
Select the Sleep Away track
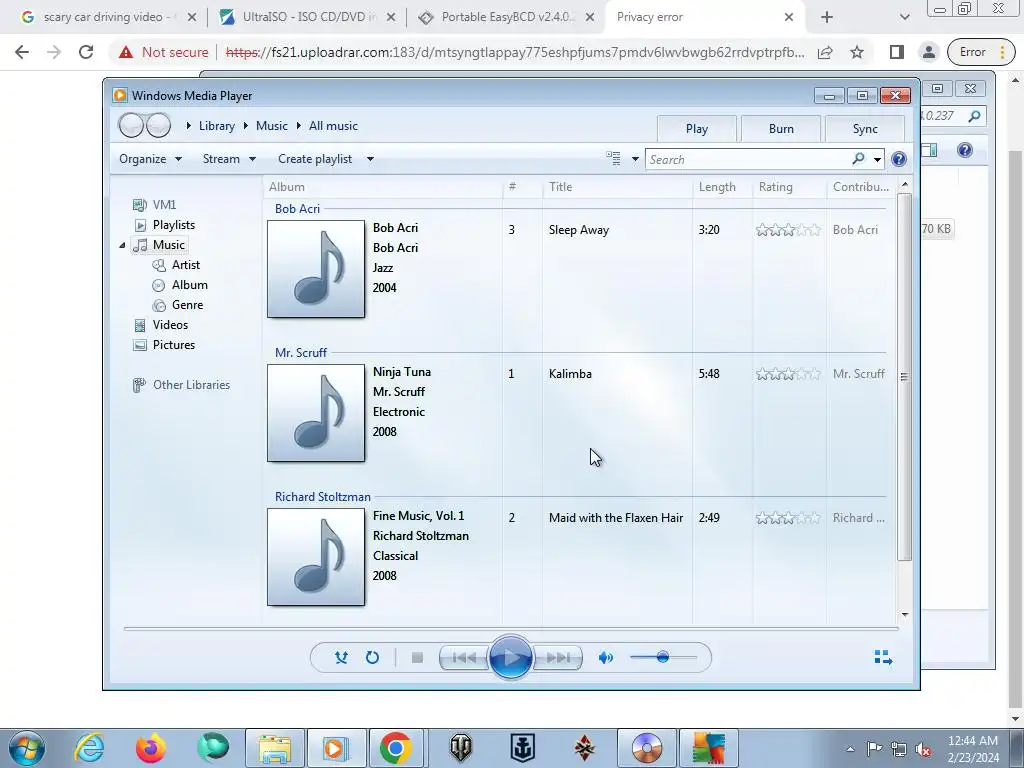pyautogui.click(x=579, y=230)
